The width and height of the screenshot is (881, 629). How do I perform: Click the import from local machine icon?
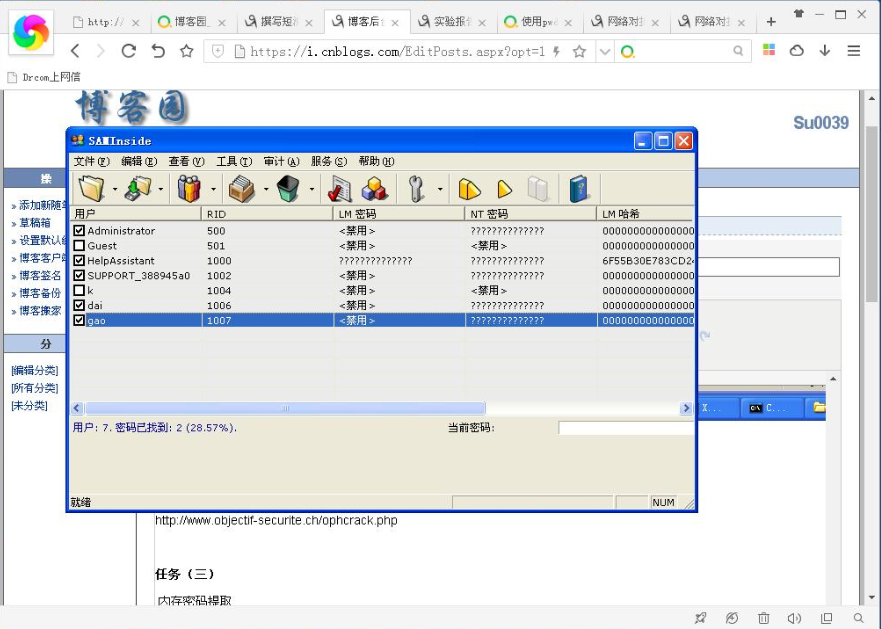(138, 188)
